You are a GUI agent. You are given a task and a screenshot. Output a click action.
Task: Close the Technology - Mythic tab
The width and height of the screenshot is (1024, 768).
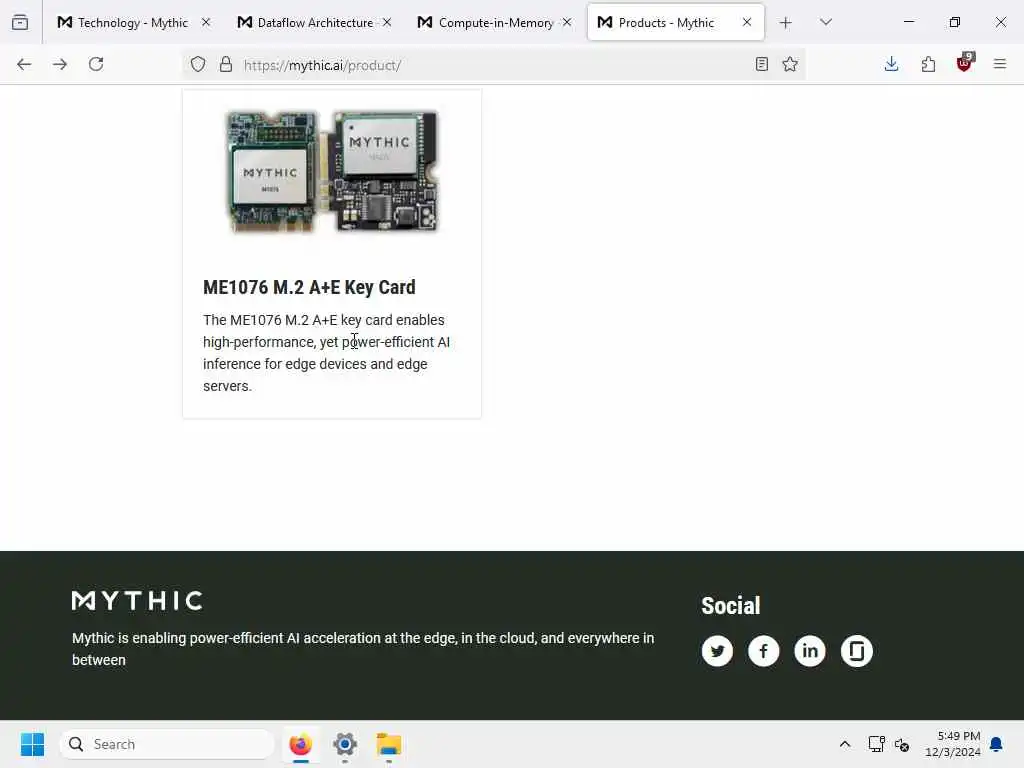tap(206, 22)
